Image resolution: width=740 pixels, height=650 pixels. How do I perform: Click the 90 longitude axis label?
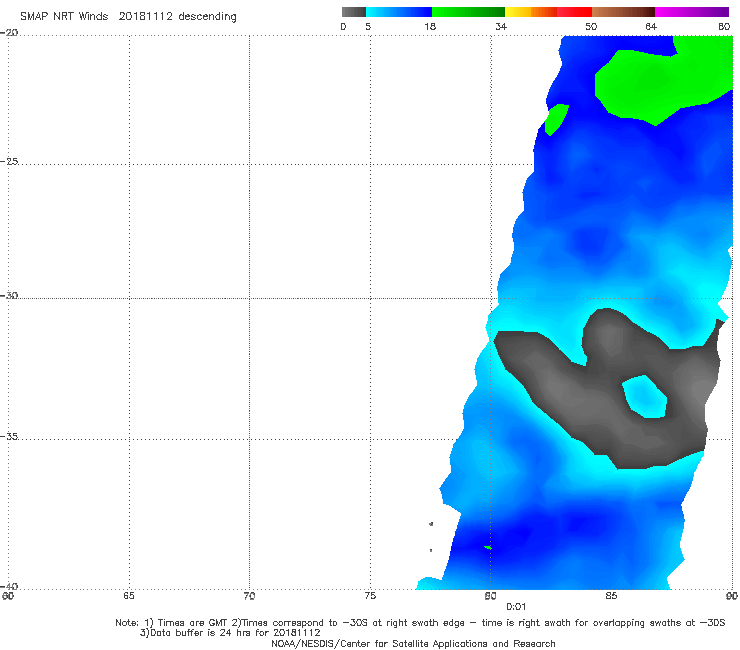click(x=732, y=596)
